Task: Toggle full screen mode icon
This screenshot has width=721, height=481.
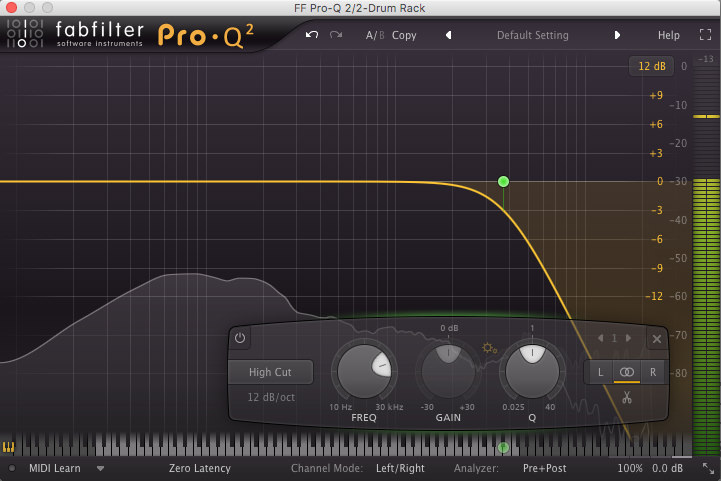Action: point(705,35)
